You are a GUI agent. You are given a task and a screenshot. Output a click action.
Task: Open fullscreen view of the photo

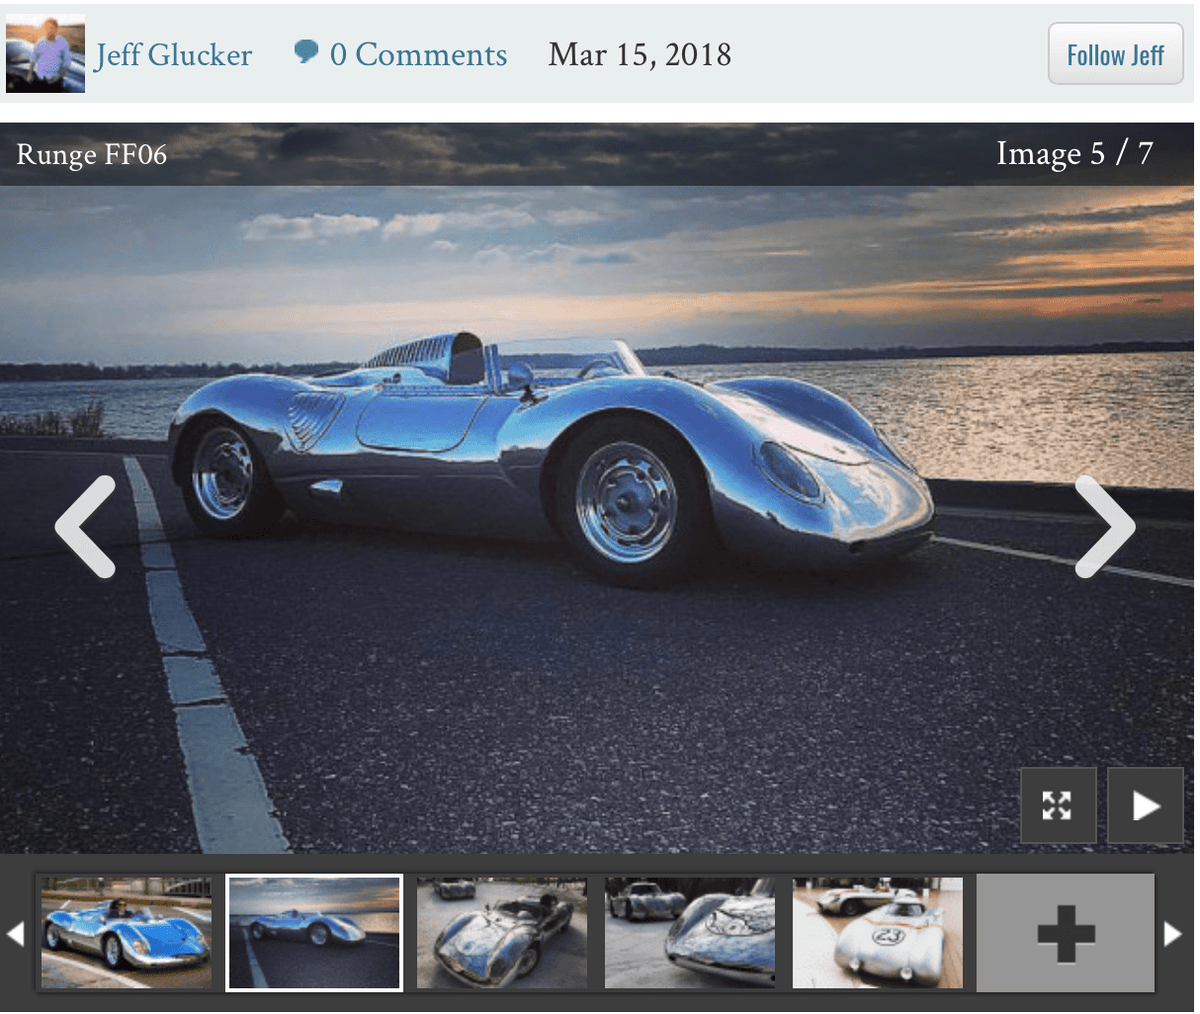[x=1057, y=804]
